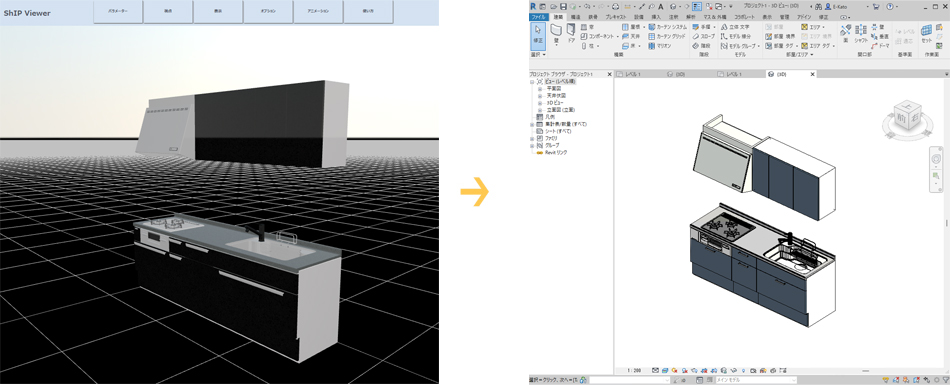The image size is (950, 385).
Task: Select the エリア タグ tool
Action: click(817, 45)
